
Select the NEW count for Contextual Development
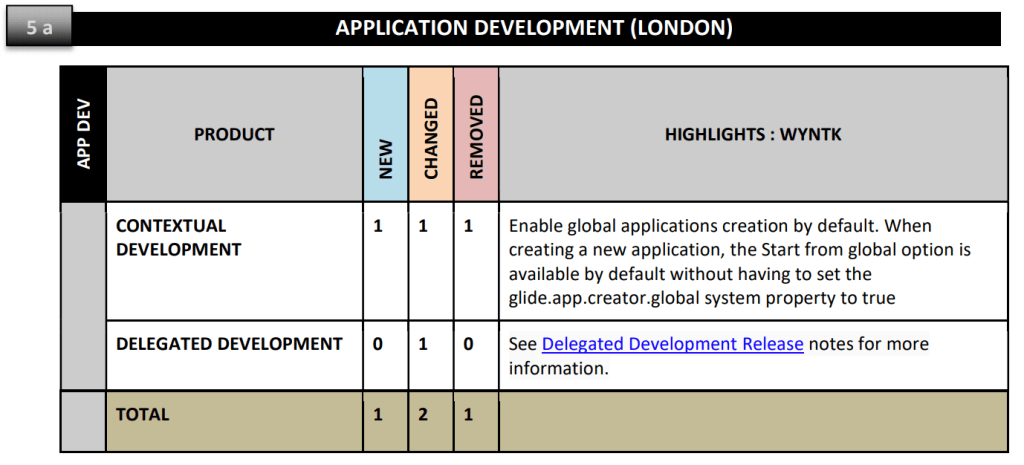[x=379, y=227]
